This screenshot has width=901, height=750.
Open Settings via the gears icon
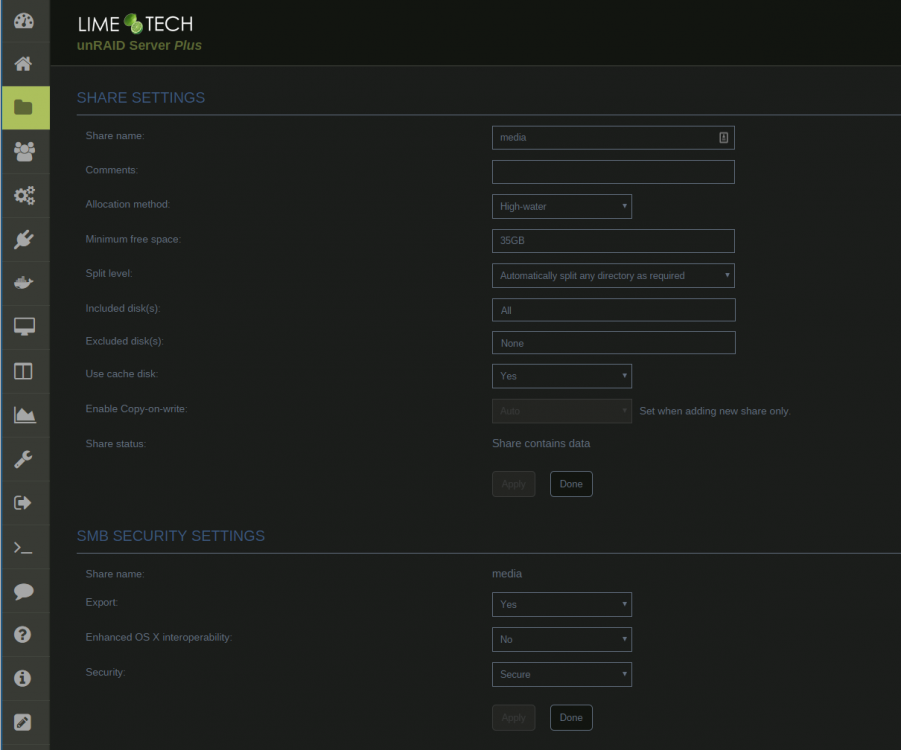(x=24, y=195)
